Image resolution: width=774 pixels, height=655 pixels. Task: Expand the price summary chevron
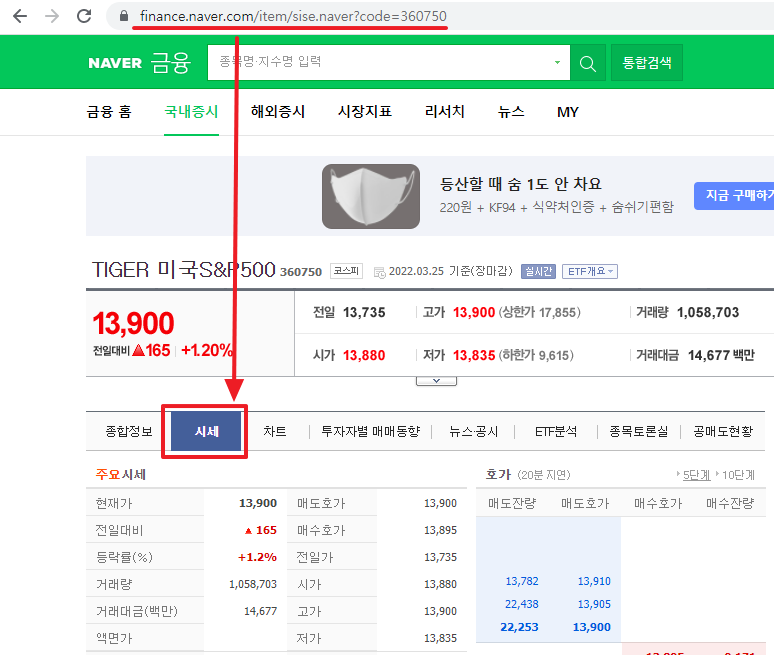point(436,381)
